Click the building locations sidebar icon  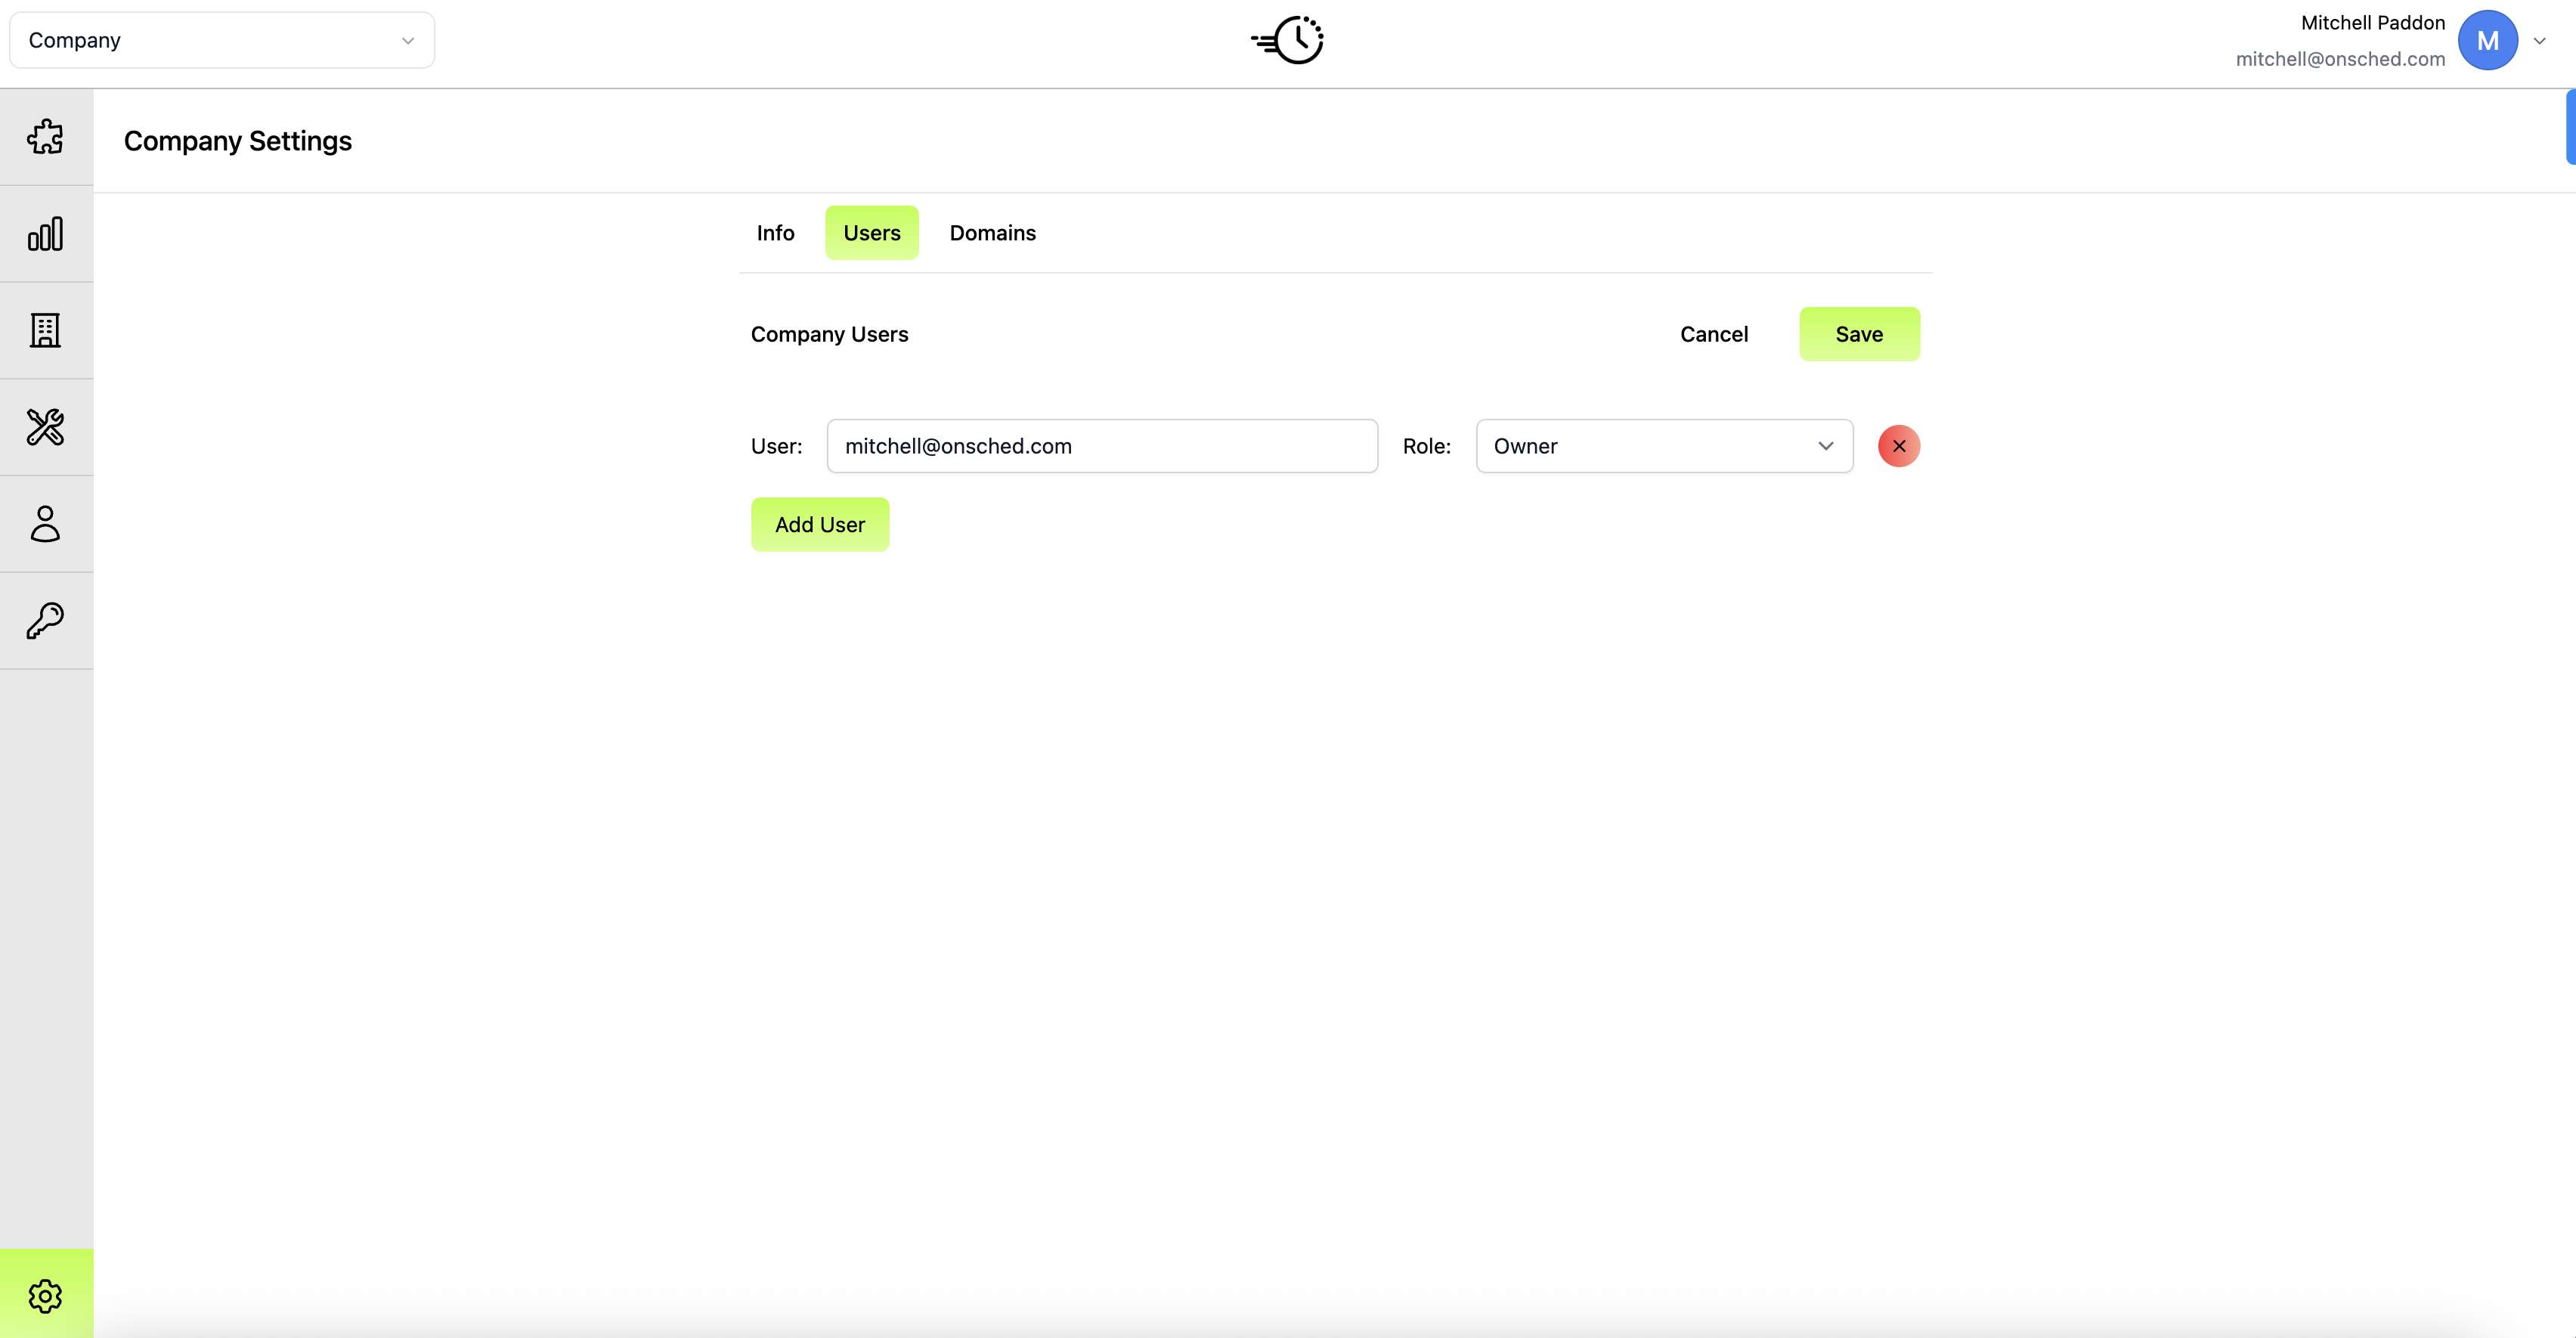click(46, 330)
